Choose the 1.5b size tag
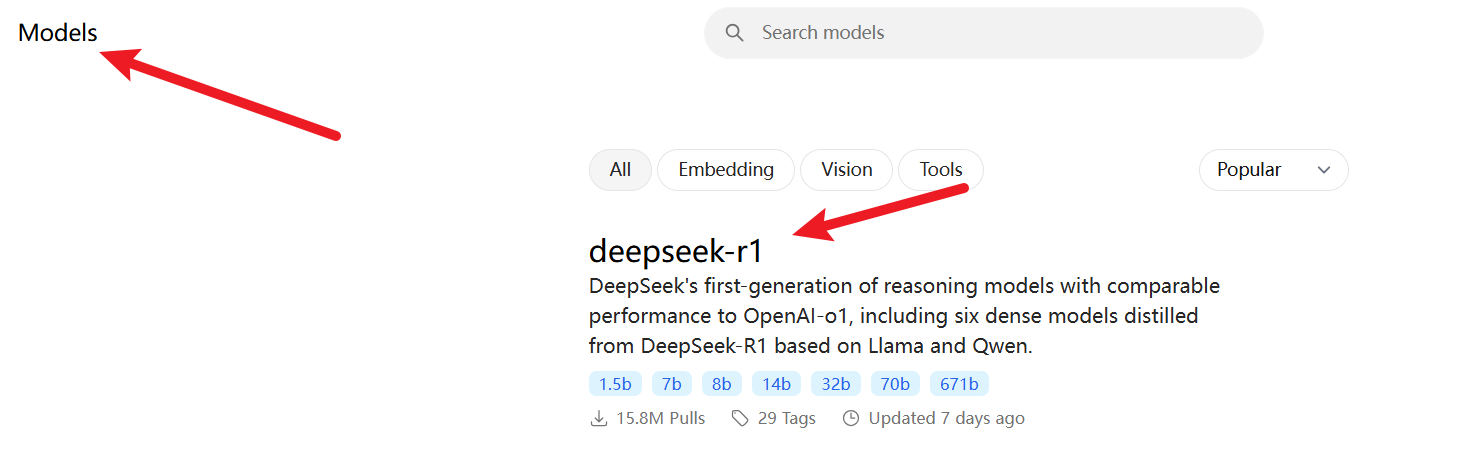Screen dimensions: 1474x465 pyautogui.click(x=615, y=384)
